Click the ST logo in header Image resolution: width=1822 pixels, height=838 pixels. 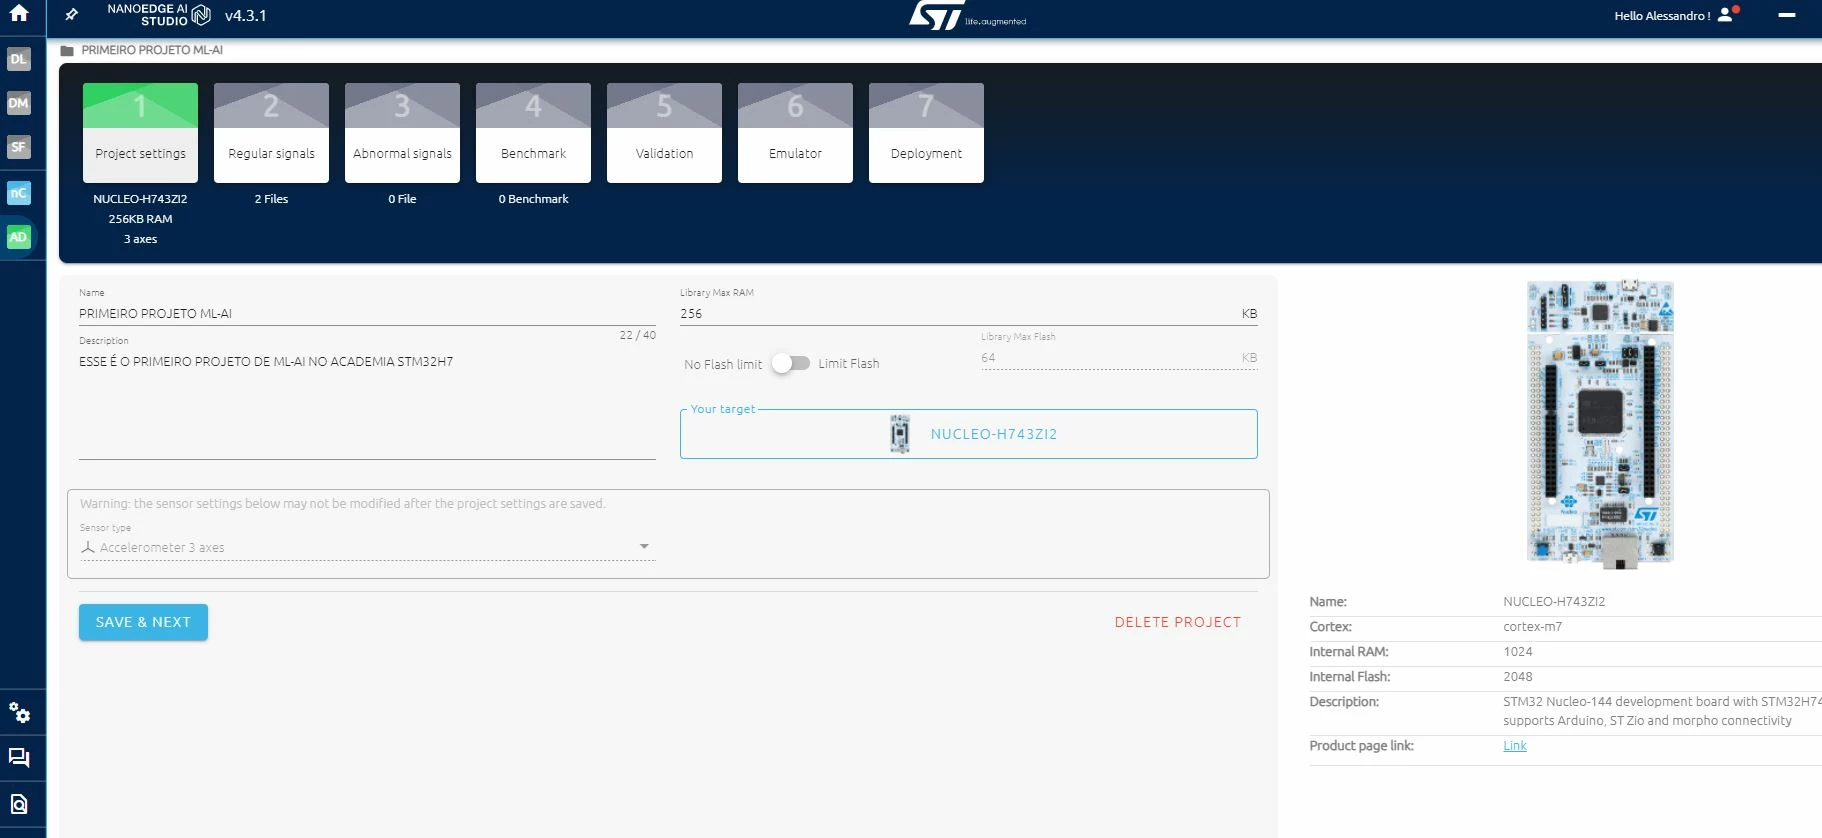(x=967, y=15)
